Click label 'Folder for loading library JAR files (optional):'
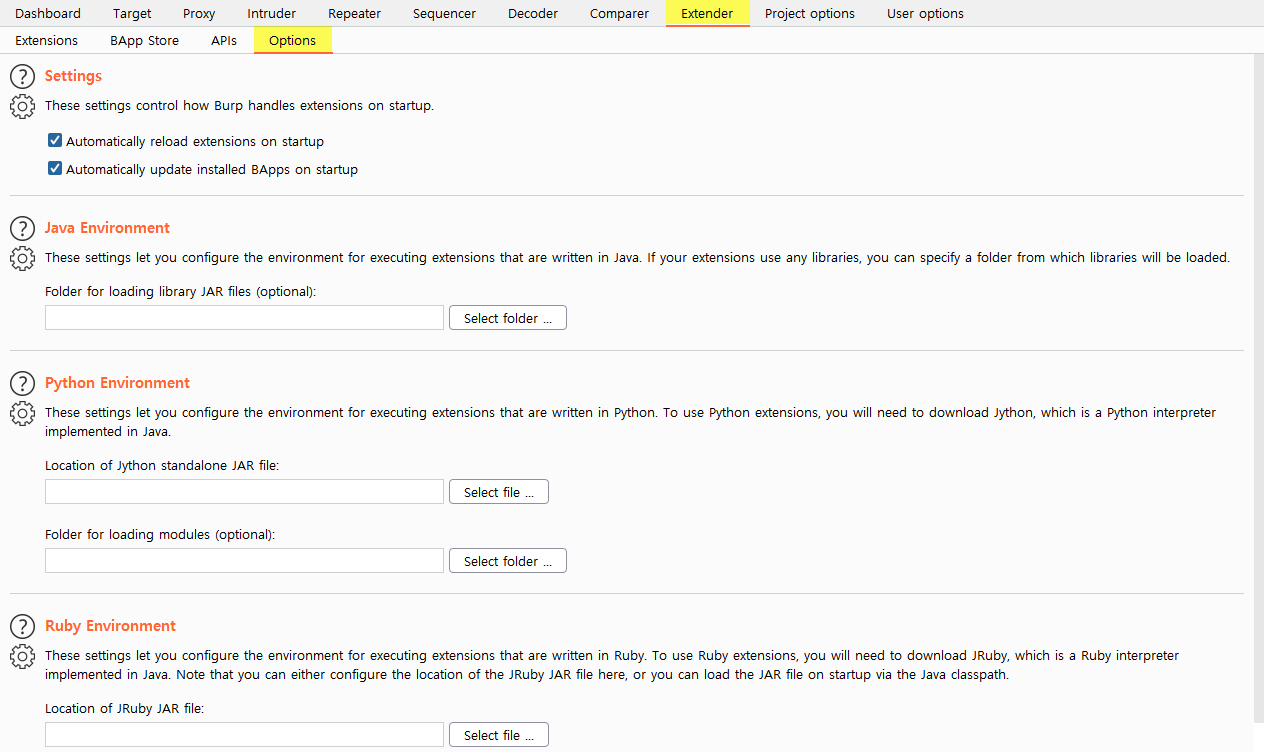Image resolution: width=1264 pixels, height=752 pixels. [180, 291]
